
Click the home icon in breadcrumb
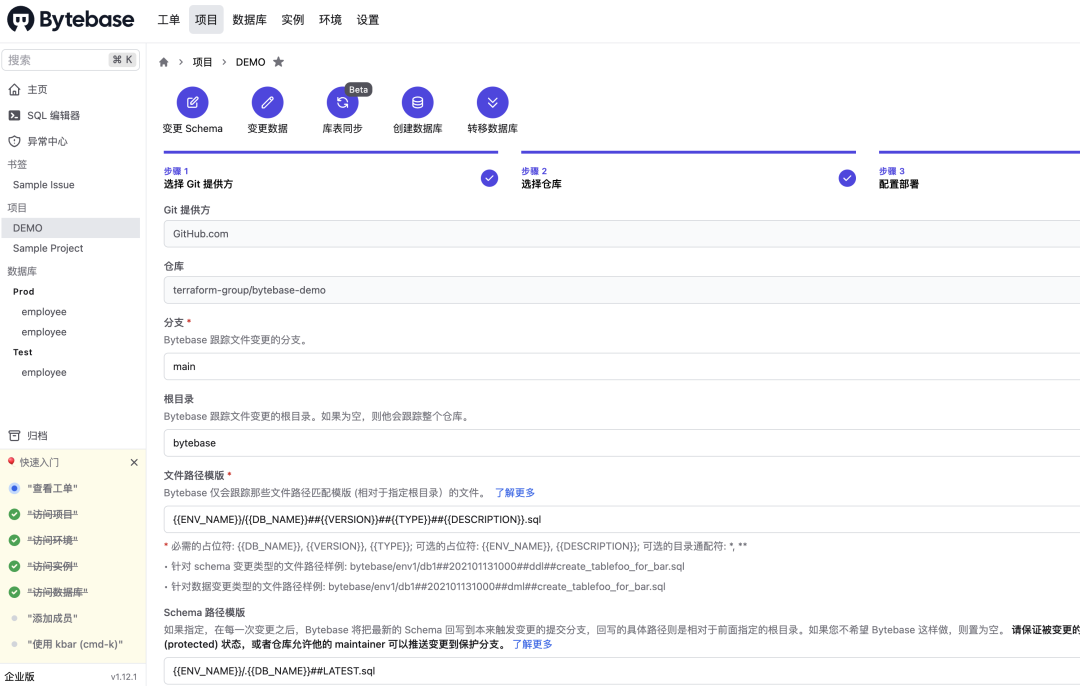(164, 62)
